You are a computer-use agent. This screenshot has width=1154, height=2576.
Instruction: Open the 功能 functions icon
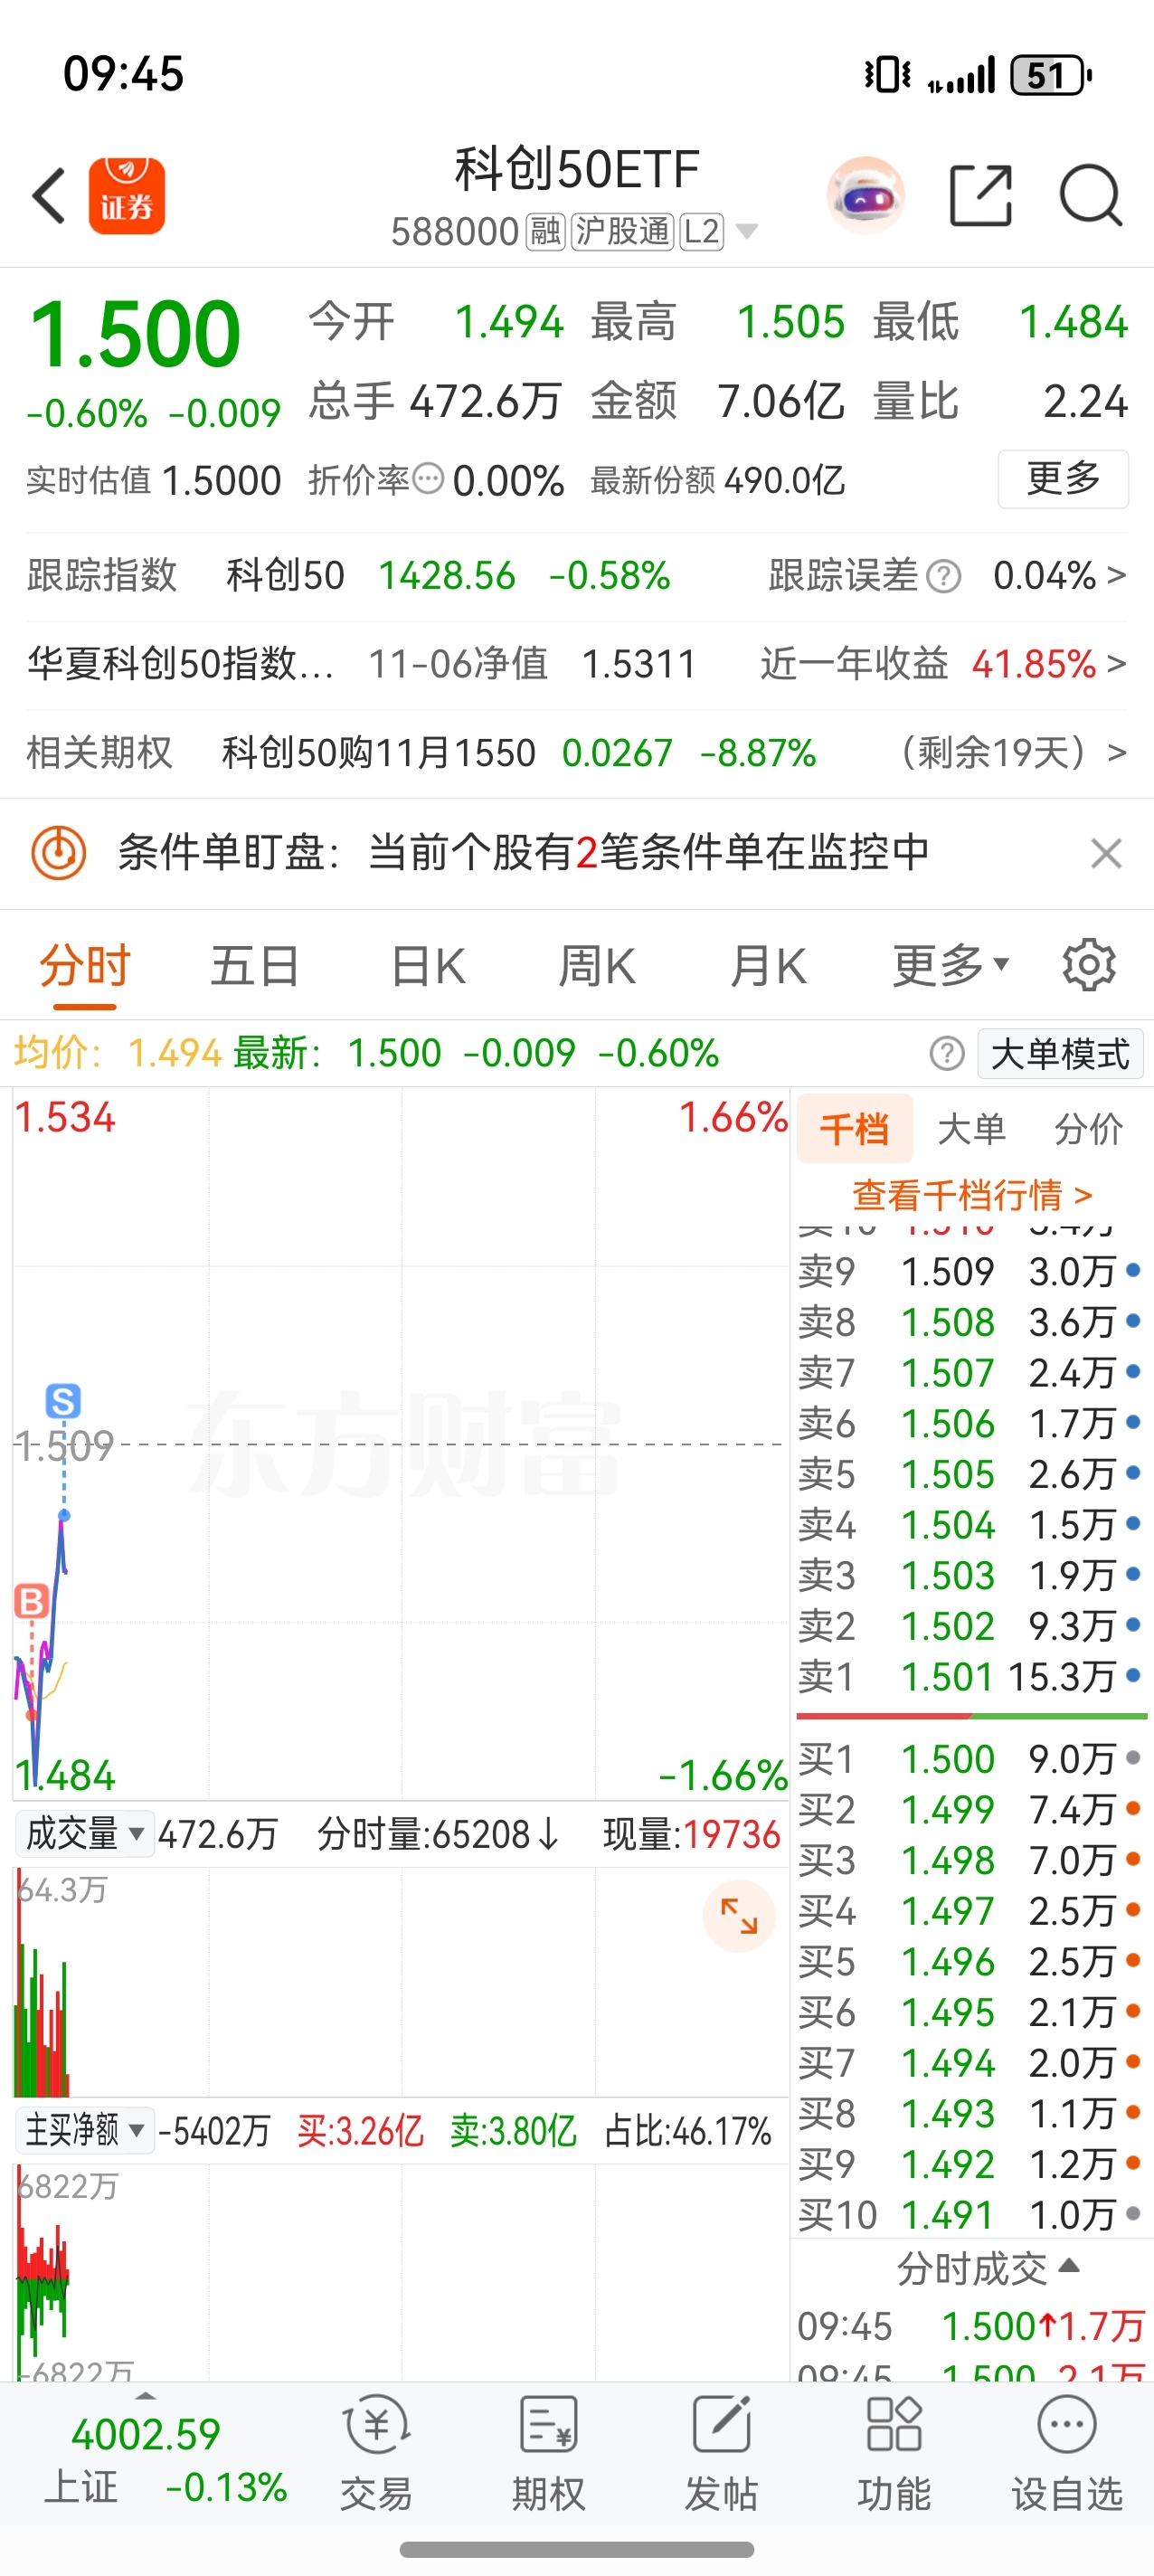pos(894,2454)
